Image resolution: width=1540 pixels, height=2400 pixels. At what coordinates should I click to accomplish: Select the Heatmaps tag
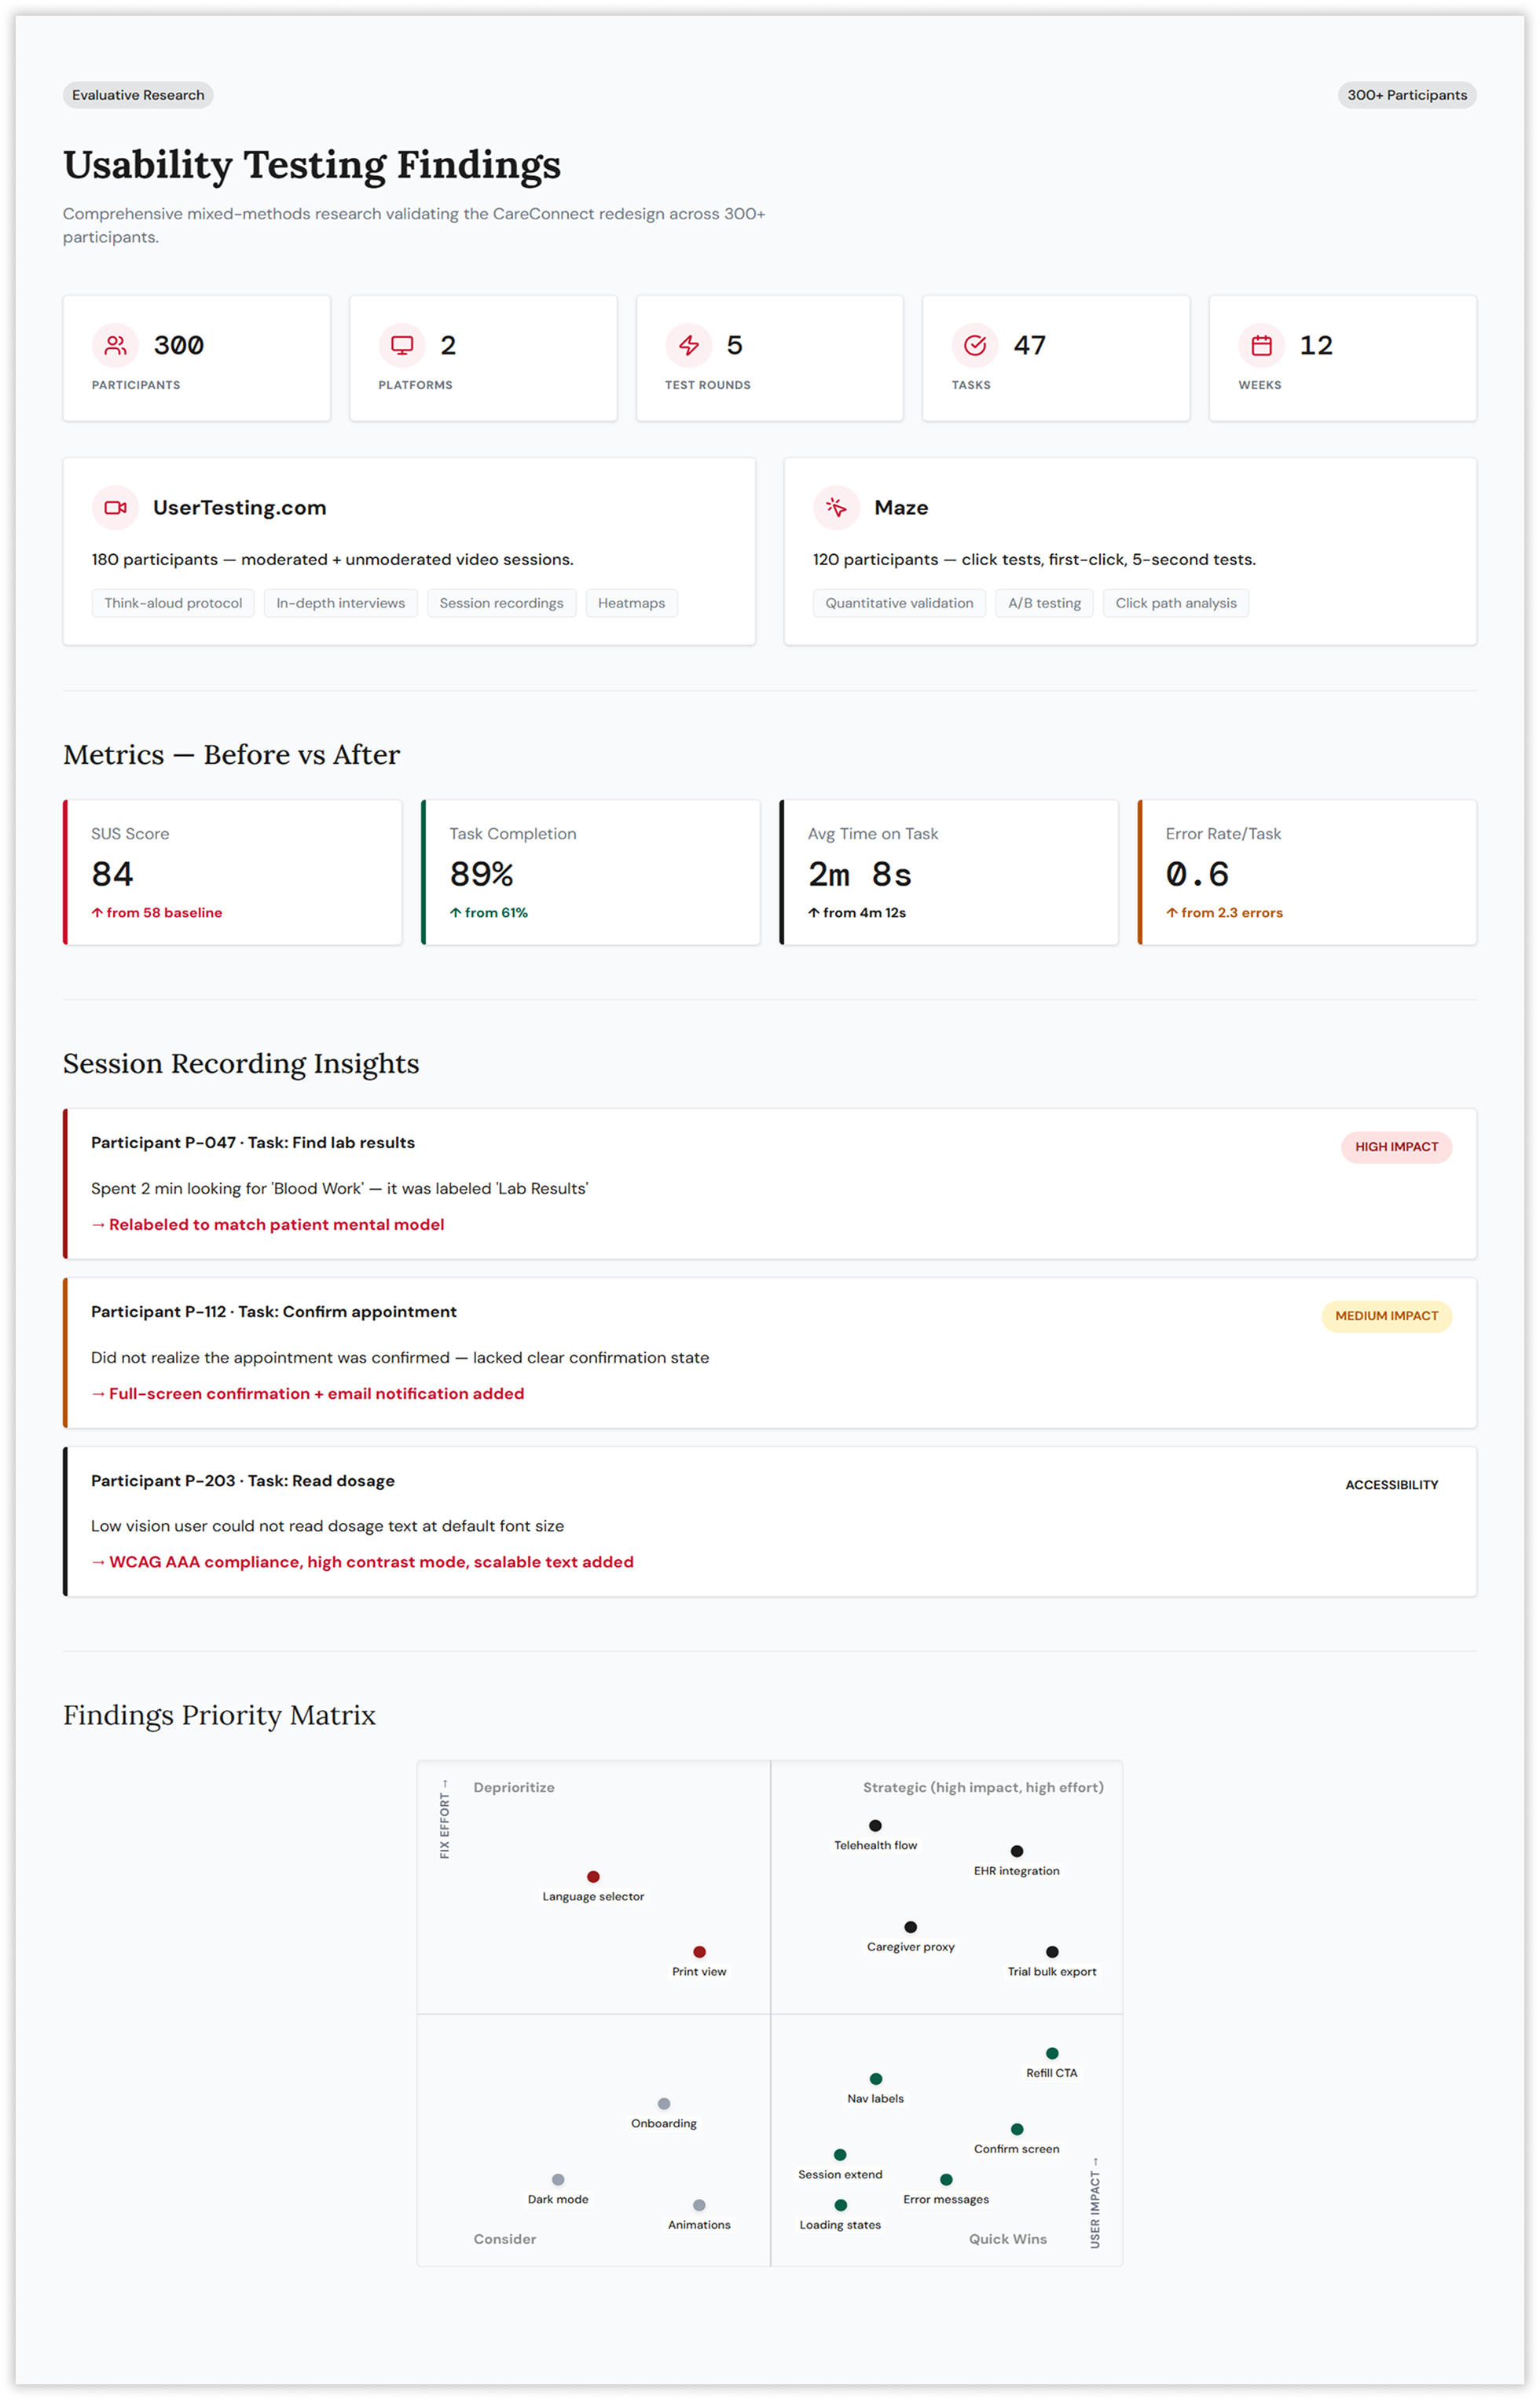[631, 603]
